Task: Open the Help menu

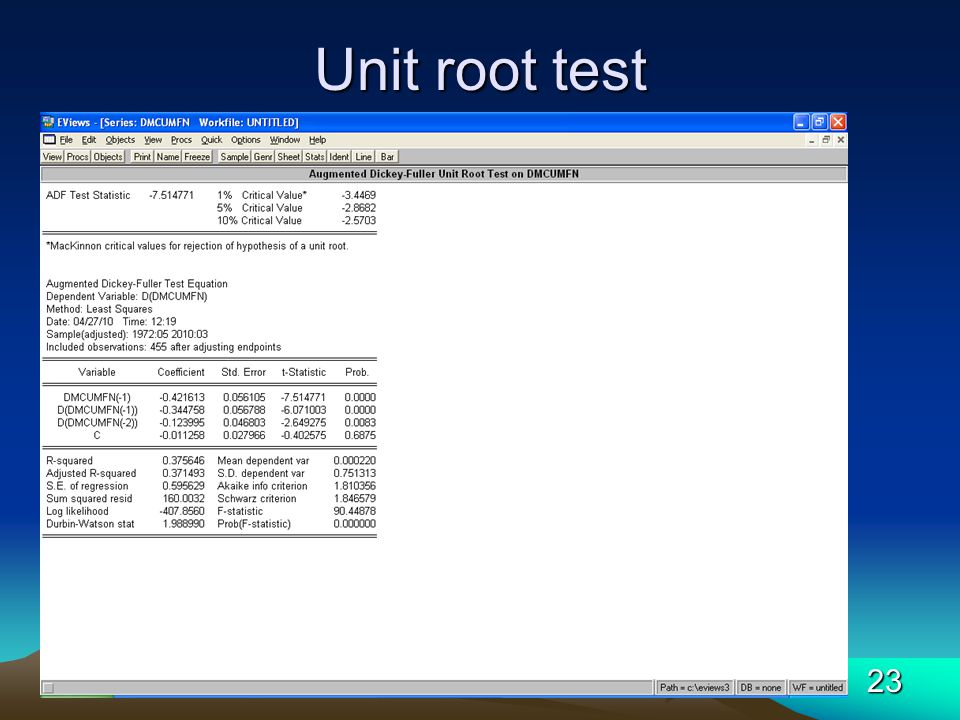Action: pyautogui.click(x=317, y=140)
